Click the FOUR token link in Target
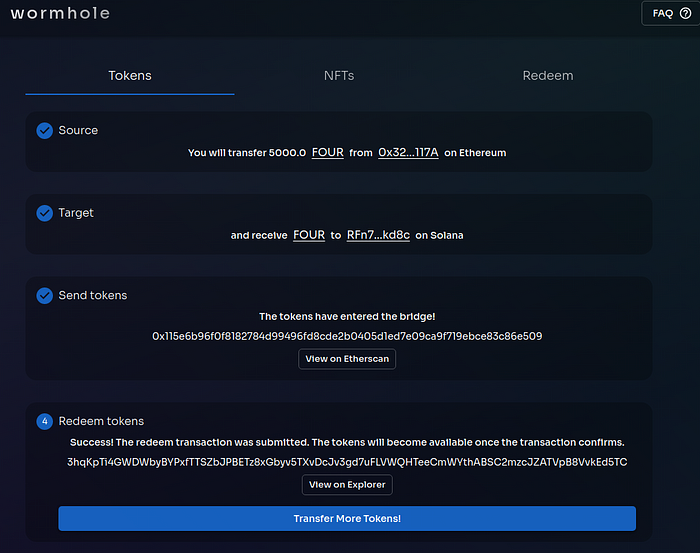The width and height of the screenshot is (700, 553). tap(309, 235)
